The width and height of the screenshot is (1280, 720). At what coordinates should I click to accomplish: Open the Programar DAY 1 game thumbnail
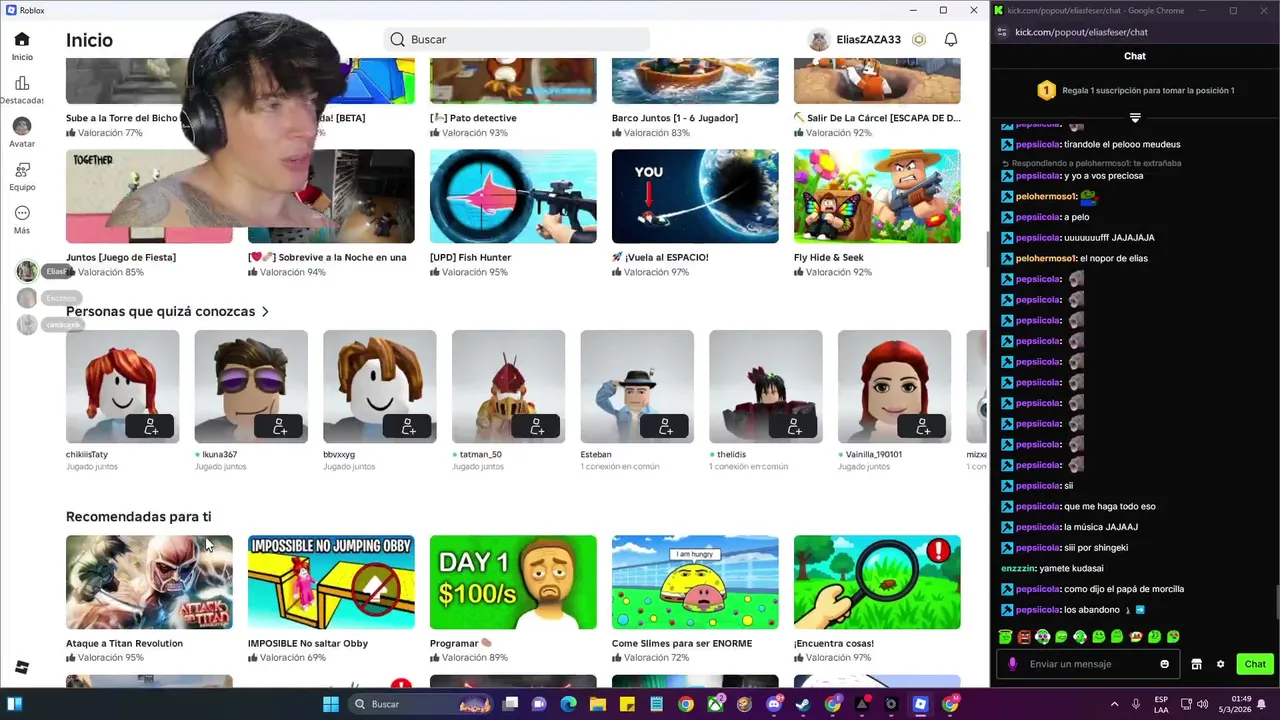click(513, 582)
